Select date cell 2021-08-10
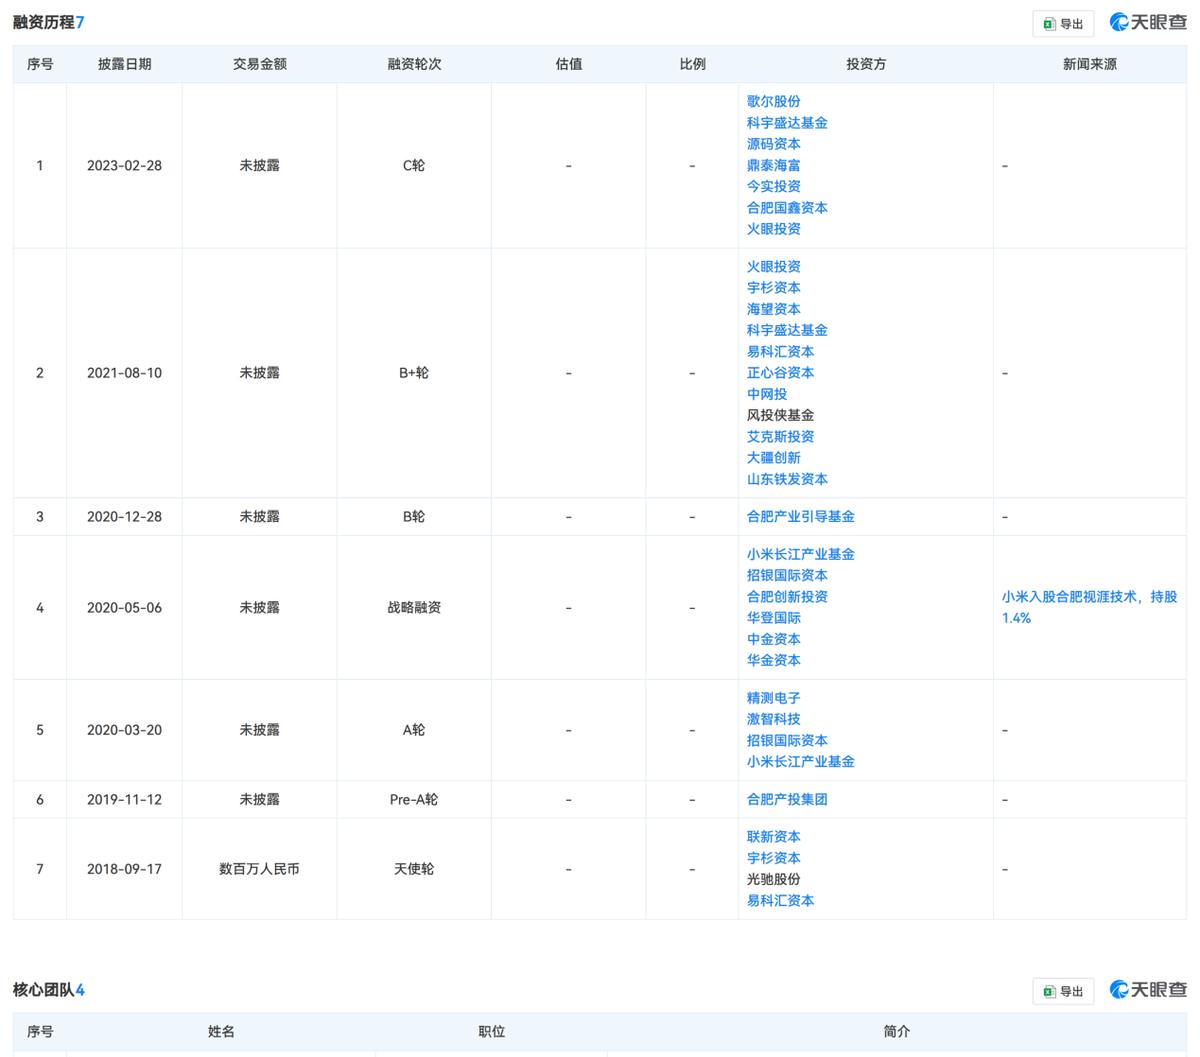 pyautogui.click(x=124, y=373)
